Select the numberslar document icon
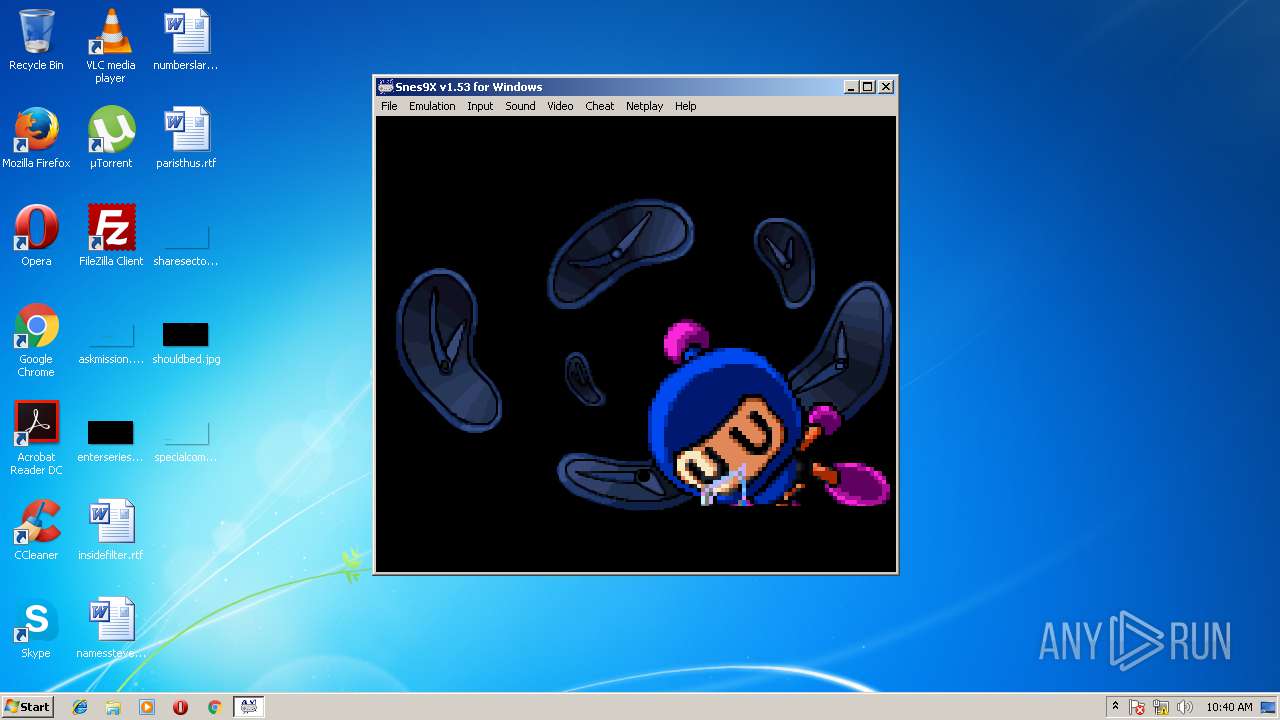Viewport: 1280px width, 720px height. tap(186, 40)
